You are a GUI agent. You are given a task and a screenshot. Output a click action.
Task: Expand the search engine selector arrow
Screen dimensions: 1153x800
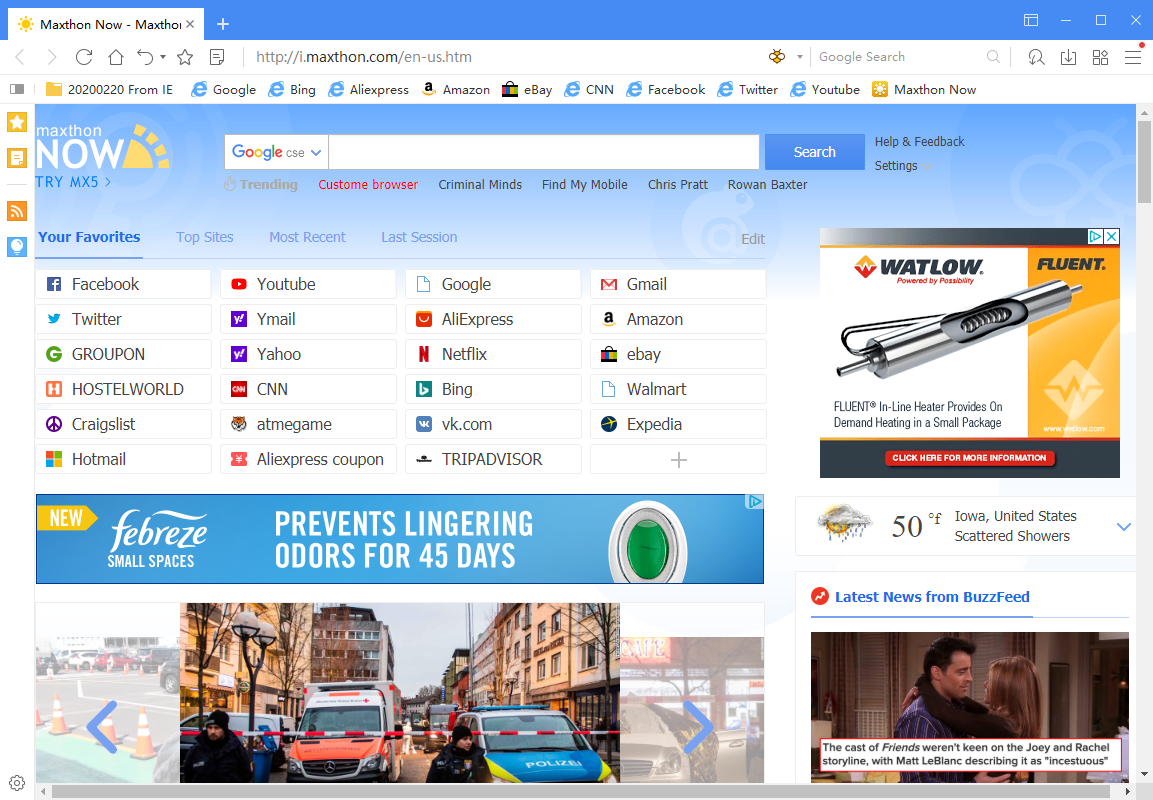(799, 57)
